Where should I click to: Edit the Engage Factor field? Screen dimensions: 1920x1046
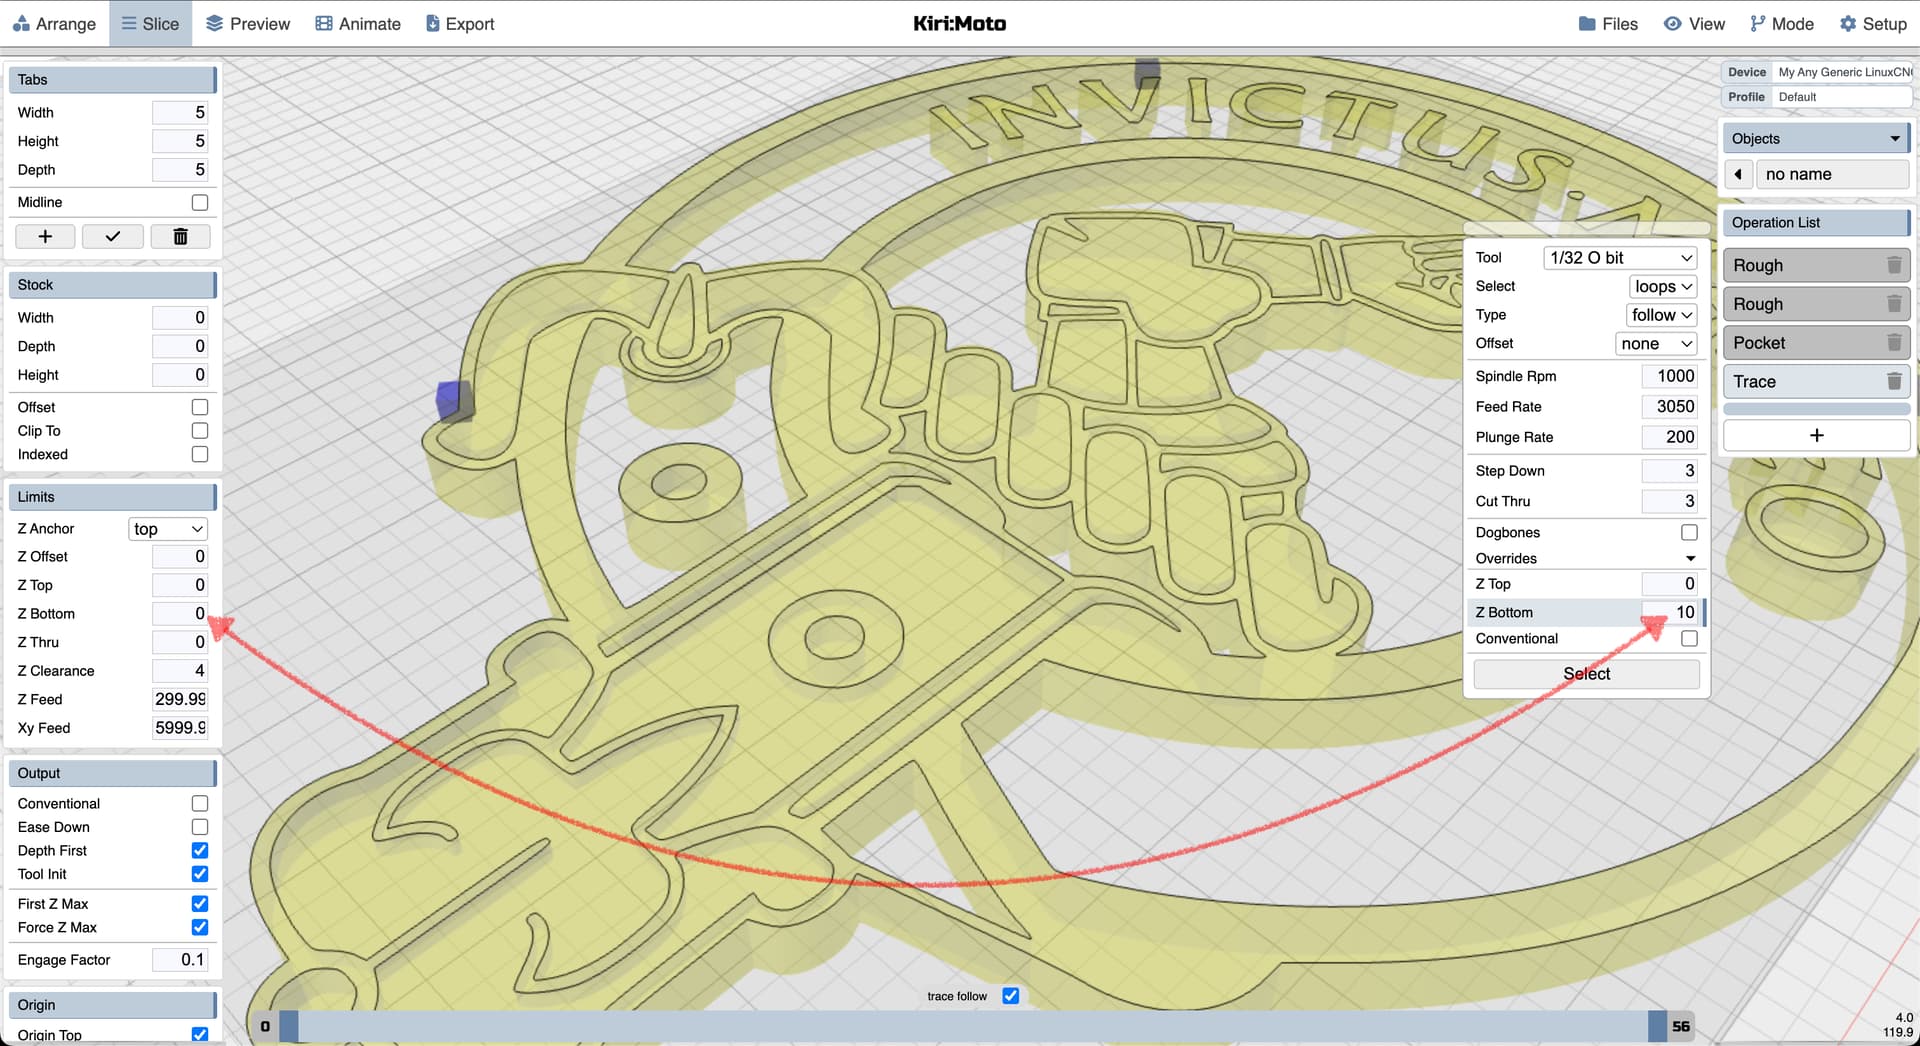click(180, 959)
